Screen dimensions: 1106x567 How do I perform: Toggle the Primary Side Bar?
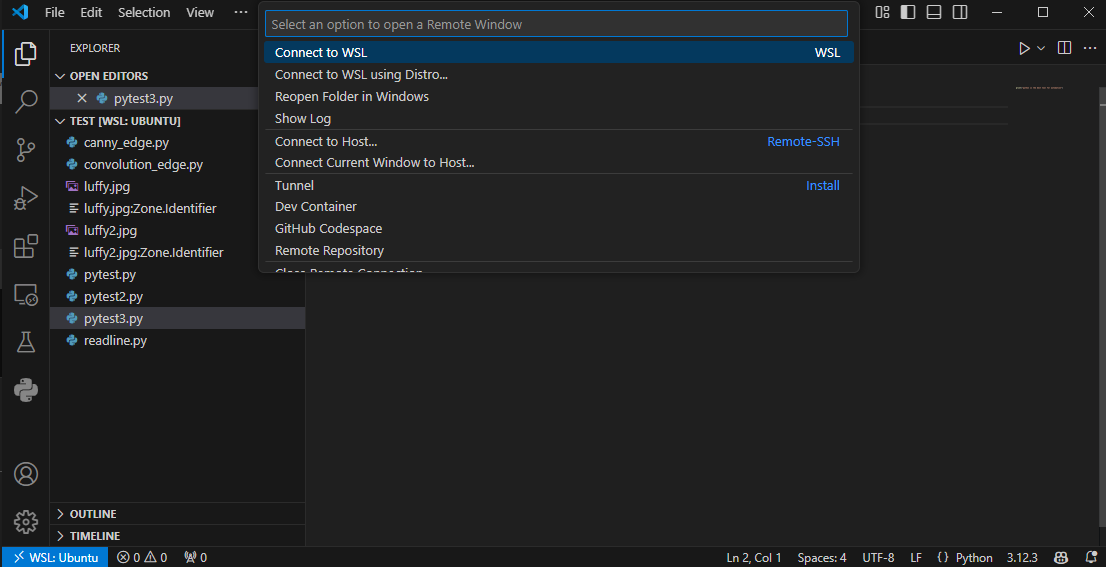pyautogui.click(x=908, y=12)
